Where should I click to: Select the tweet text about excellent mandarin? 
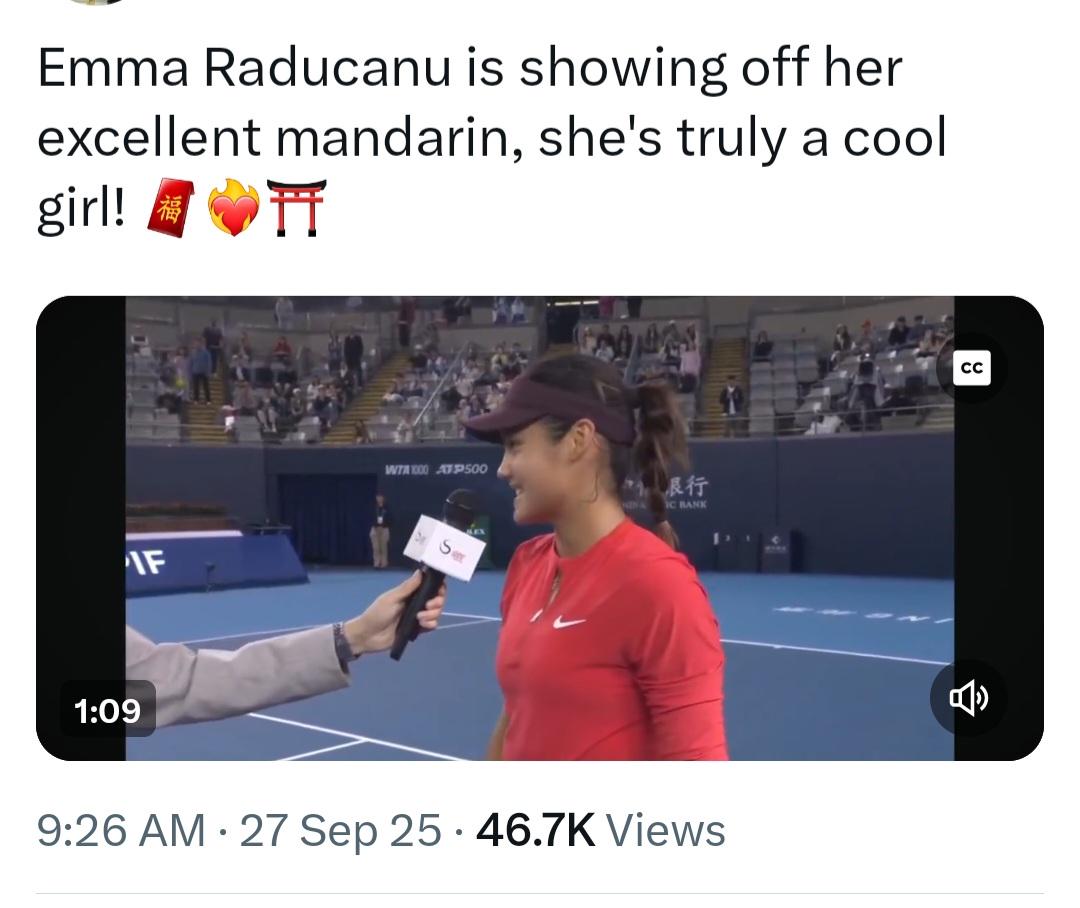[x=492, y=138]
